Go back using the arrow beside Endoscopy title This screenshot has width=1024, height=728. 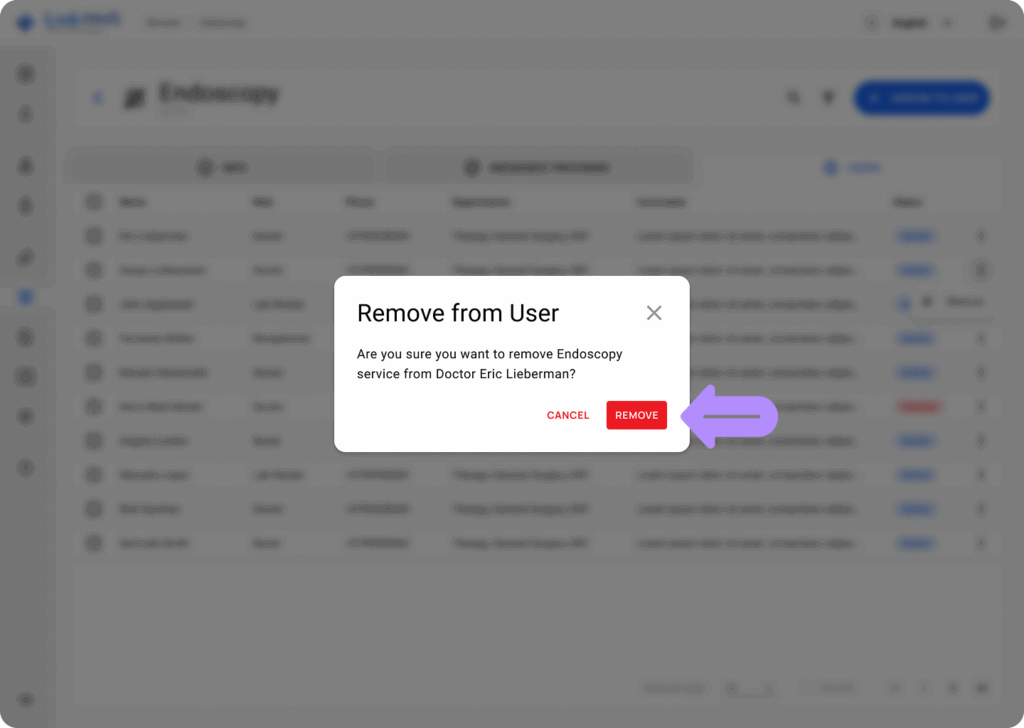[97, 97]
